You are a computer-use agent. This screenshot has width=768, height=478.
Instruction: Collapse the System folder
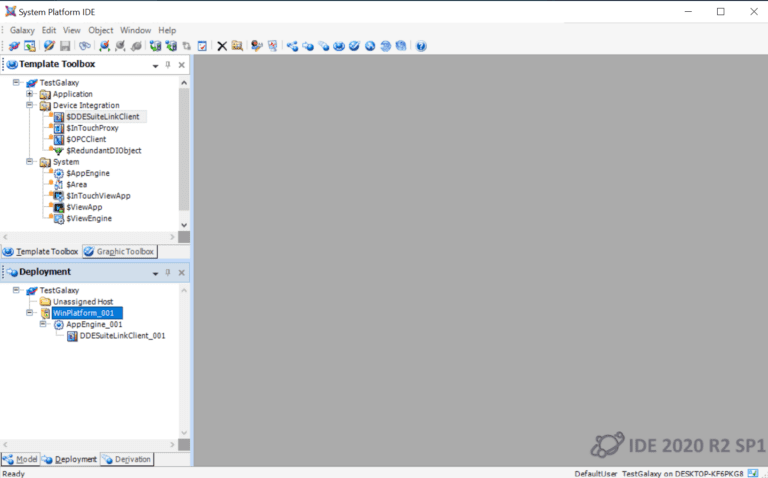[x=29, y=161]
